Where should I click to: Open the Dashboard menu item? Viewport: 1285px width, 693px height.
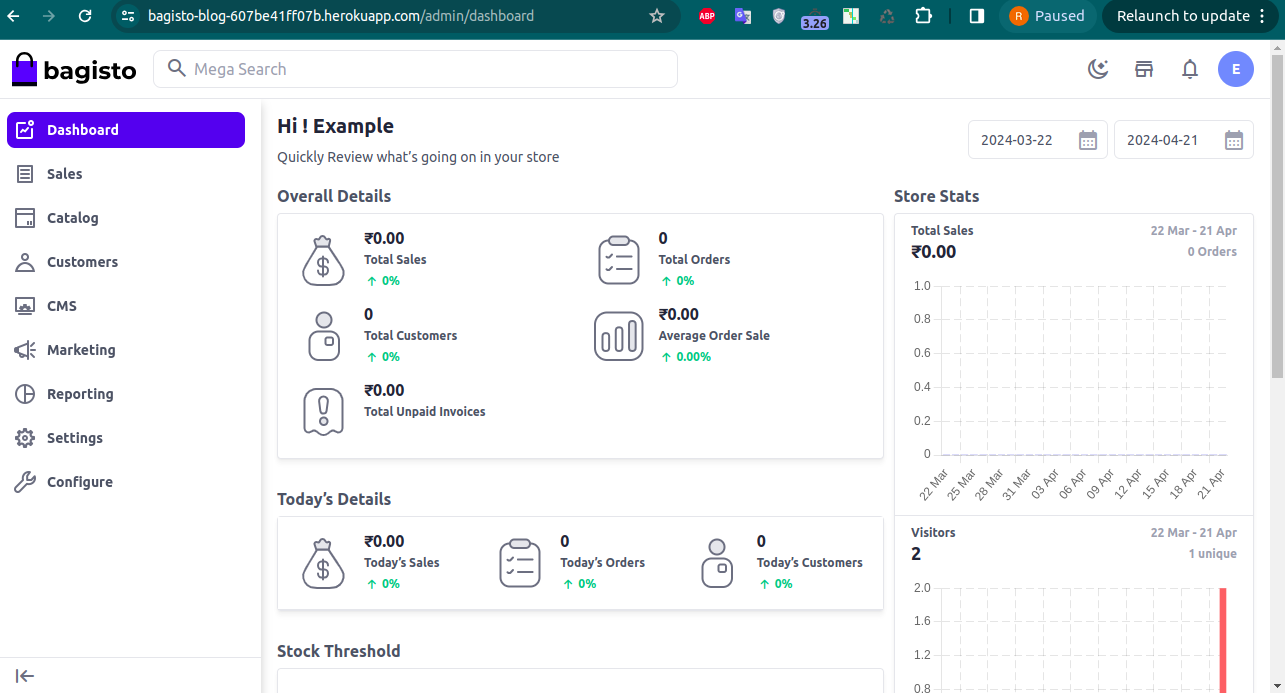(x=126, y=130)
